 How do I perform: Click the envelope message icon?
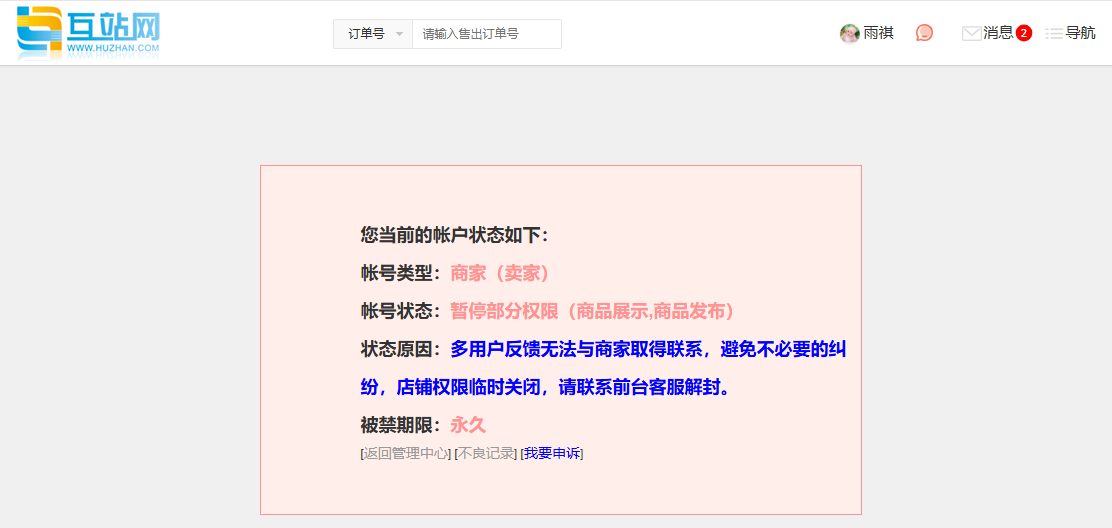click(x=971, y=33)
